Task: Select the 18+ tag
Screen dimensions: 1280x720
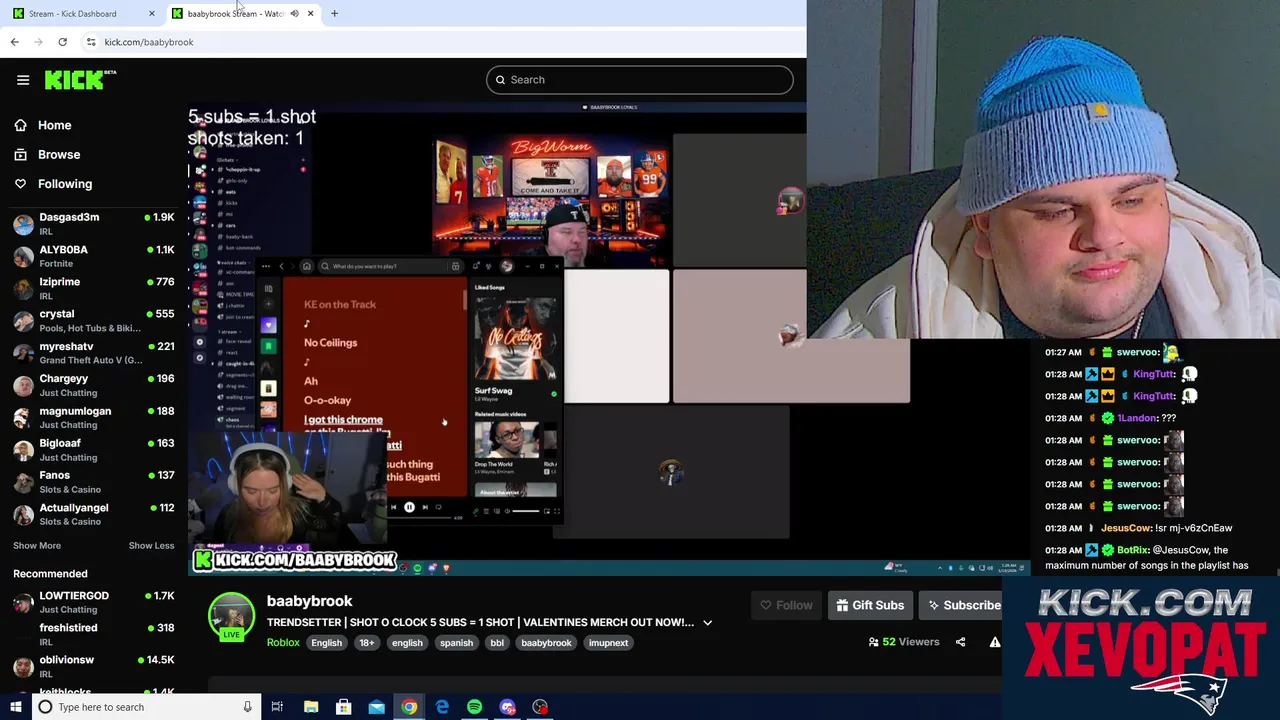Action: click(367, 643)
